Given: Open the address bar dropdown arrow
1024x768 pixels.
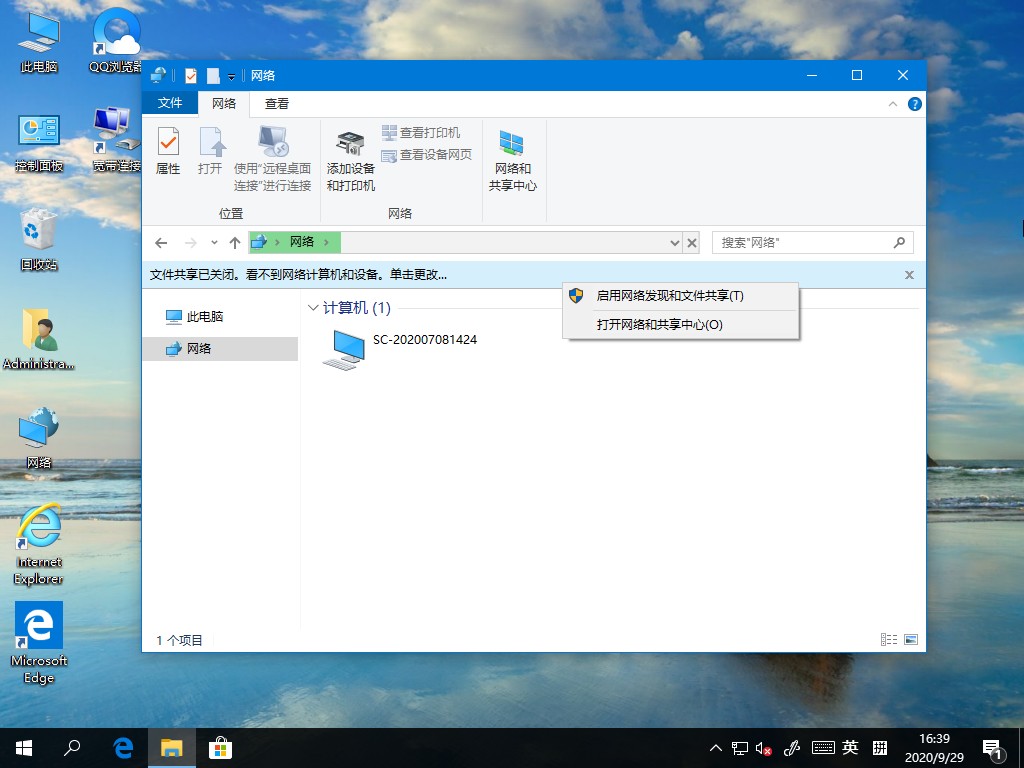Looking at the screenshot, I should click(674, 242).
